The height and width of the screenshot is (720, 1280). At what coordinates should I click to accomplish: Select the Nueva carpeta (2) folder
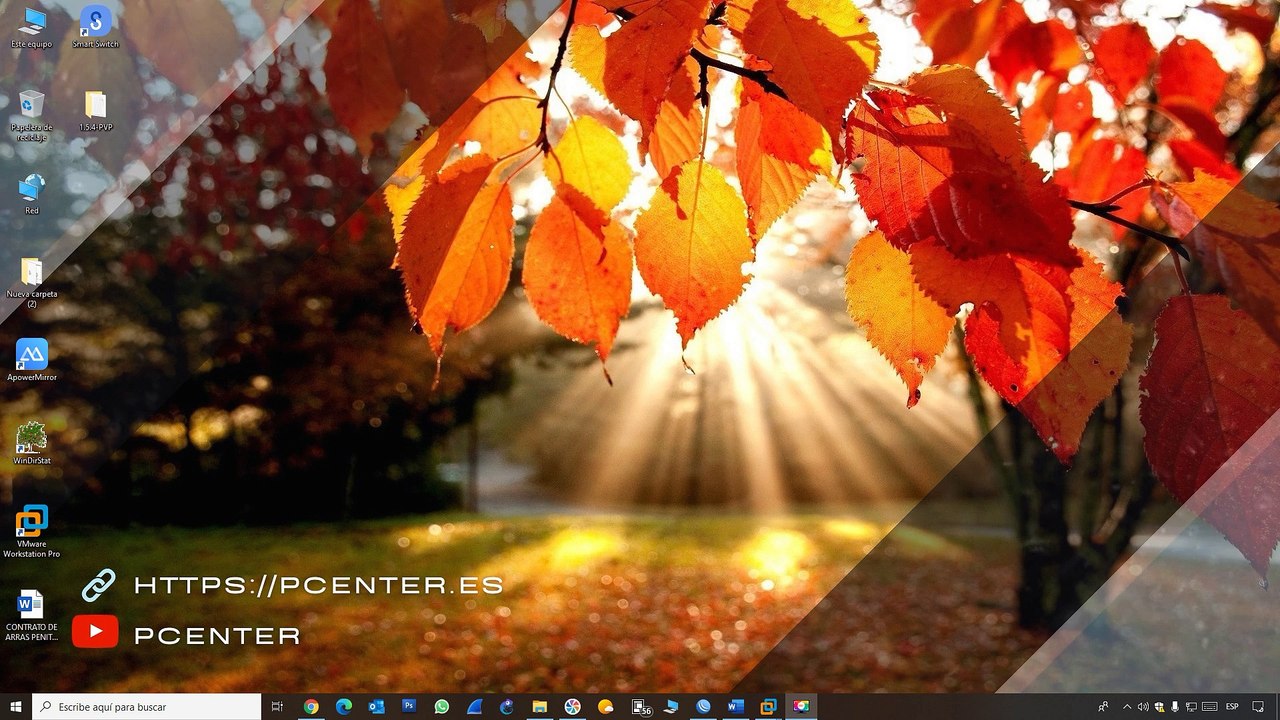(x=32, y=282)
